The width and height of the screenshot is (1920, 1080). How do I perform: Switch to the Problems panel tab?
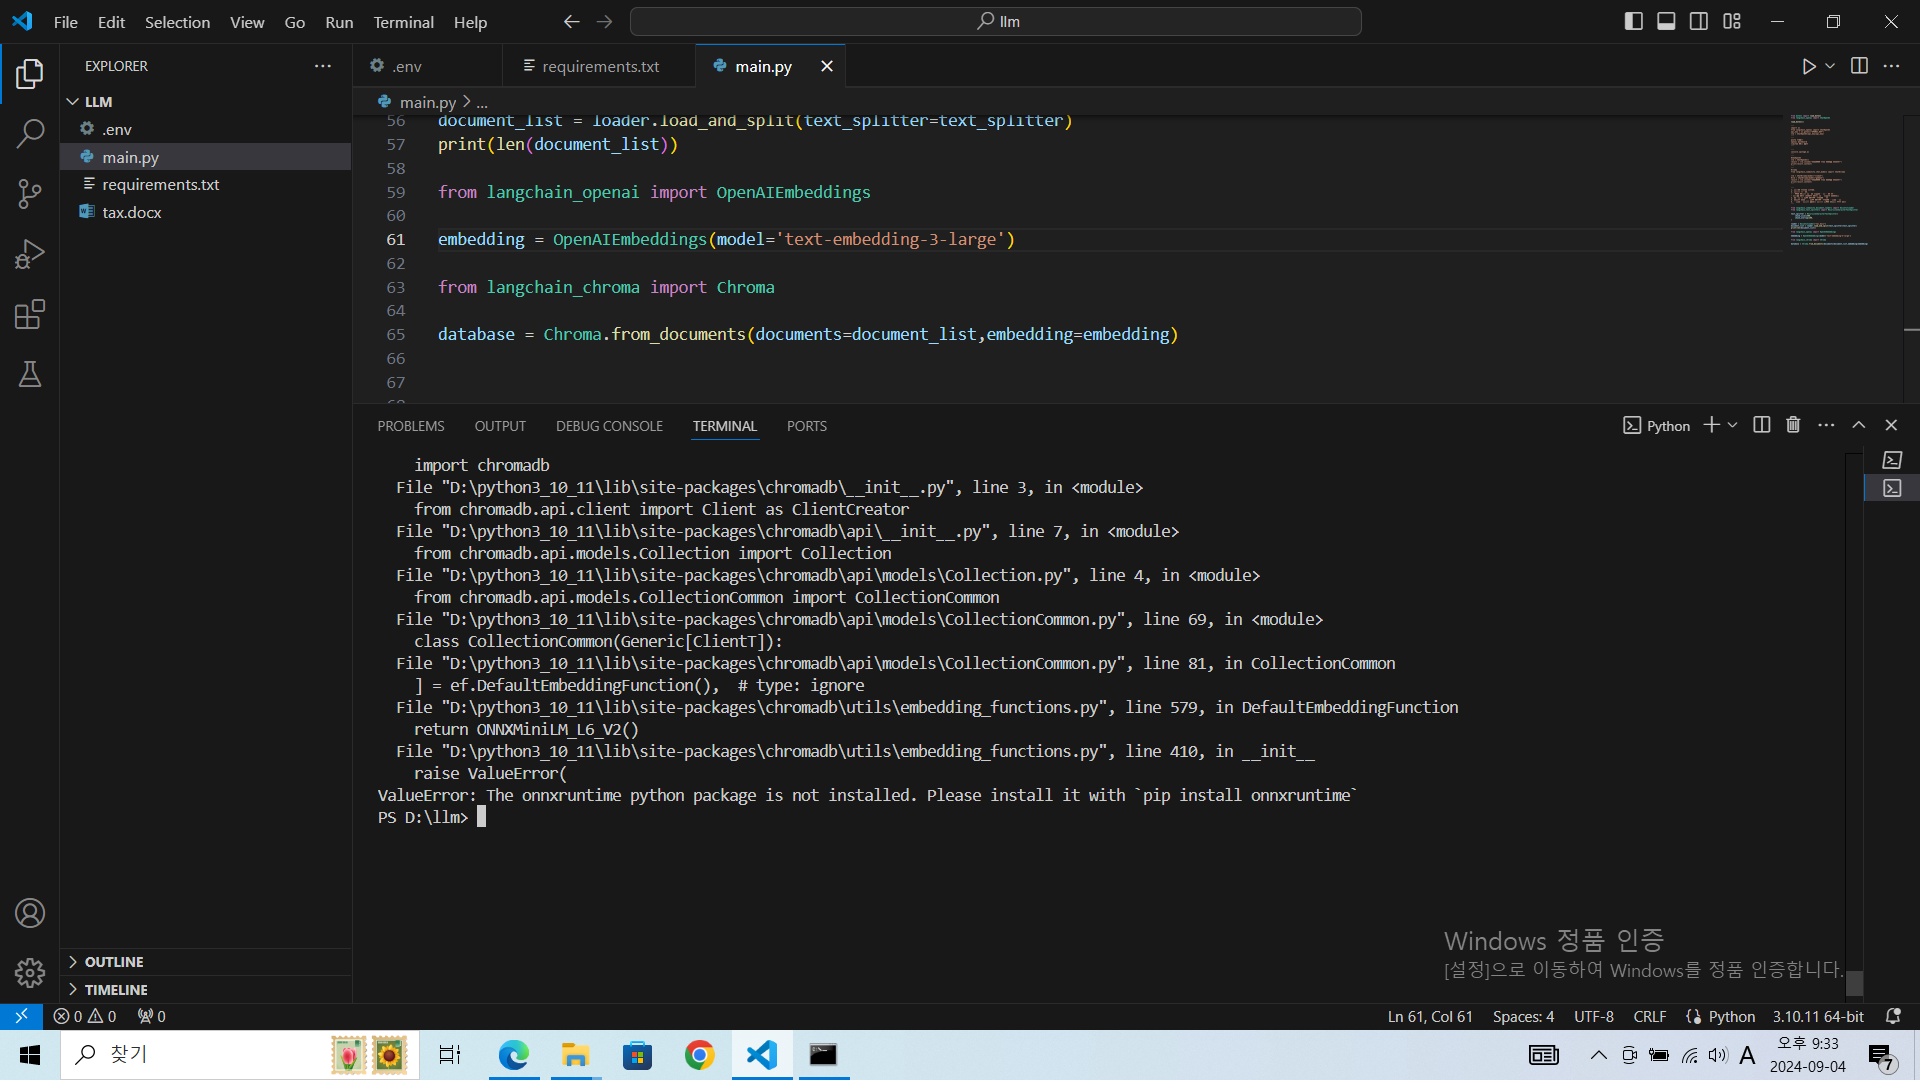click(410, 426)
